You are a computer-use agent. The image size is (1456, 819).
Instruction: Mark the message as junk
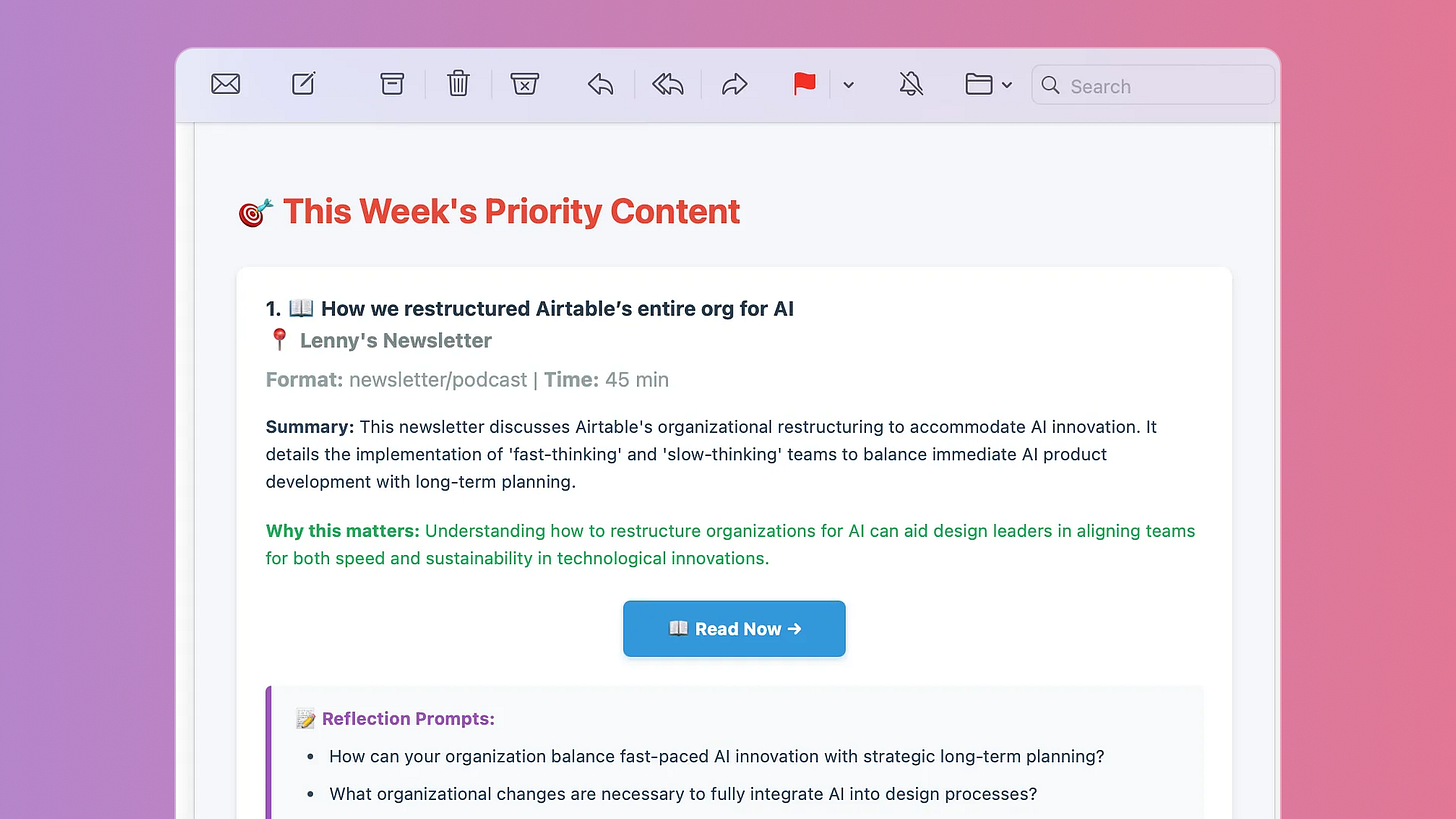[525, 84]
